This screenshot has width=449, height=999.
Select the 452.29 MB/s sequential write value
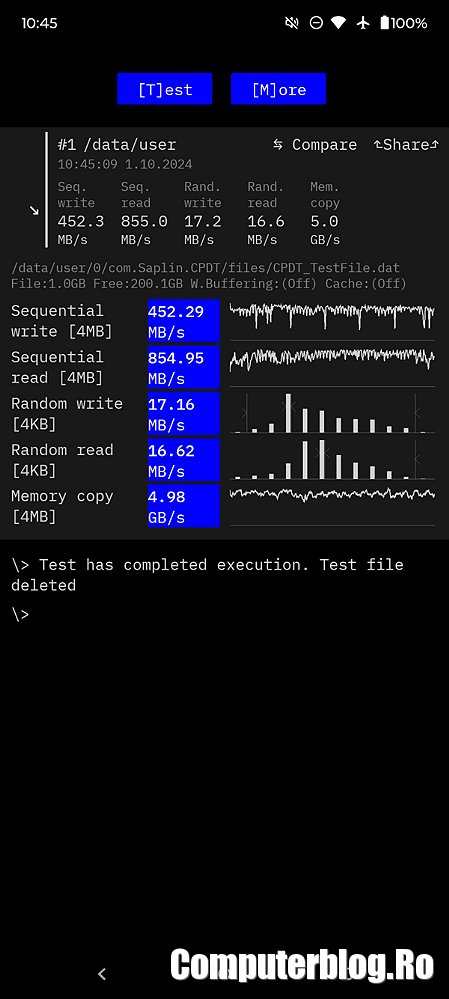click(183, 321)
